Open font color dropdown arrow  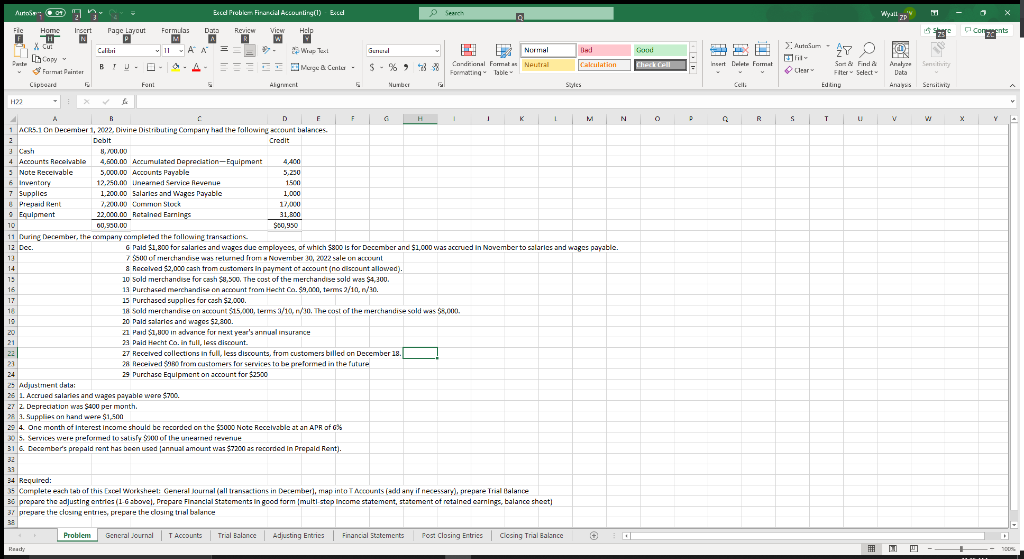204,67
